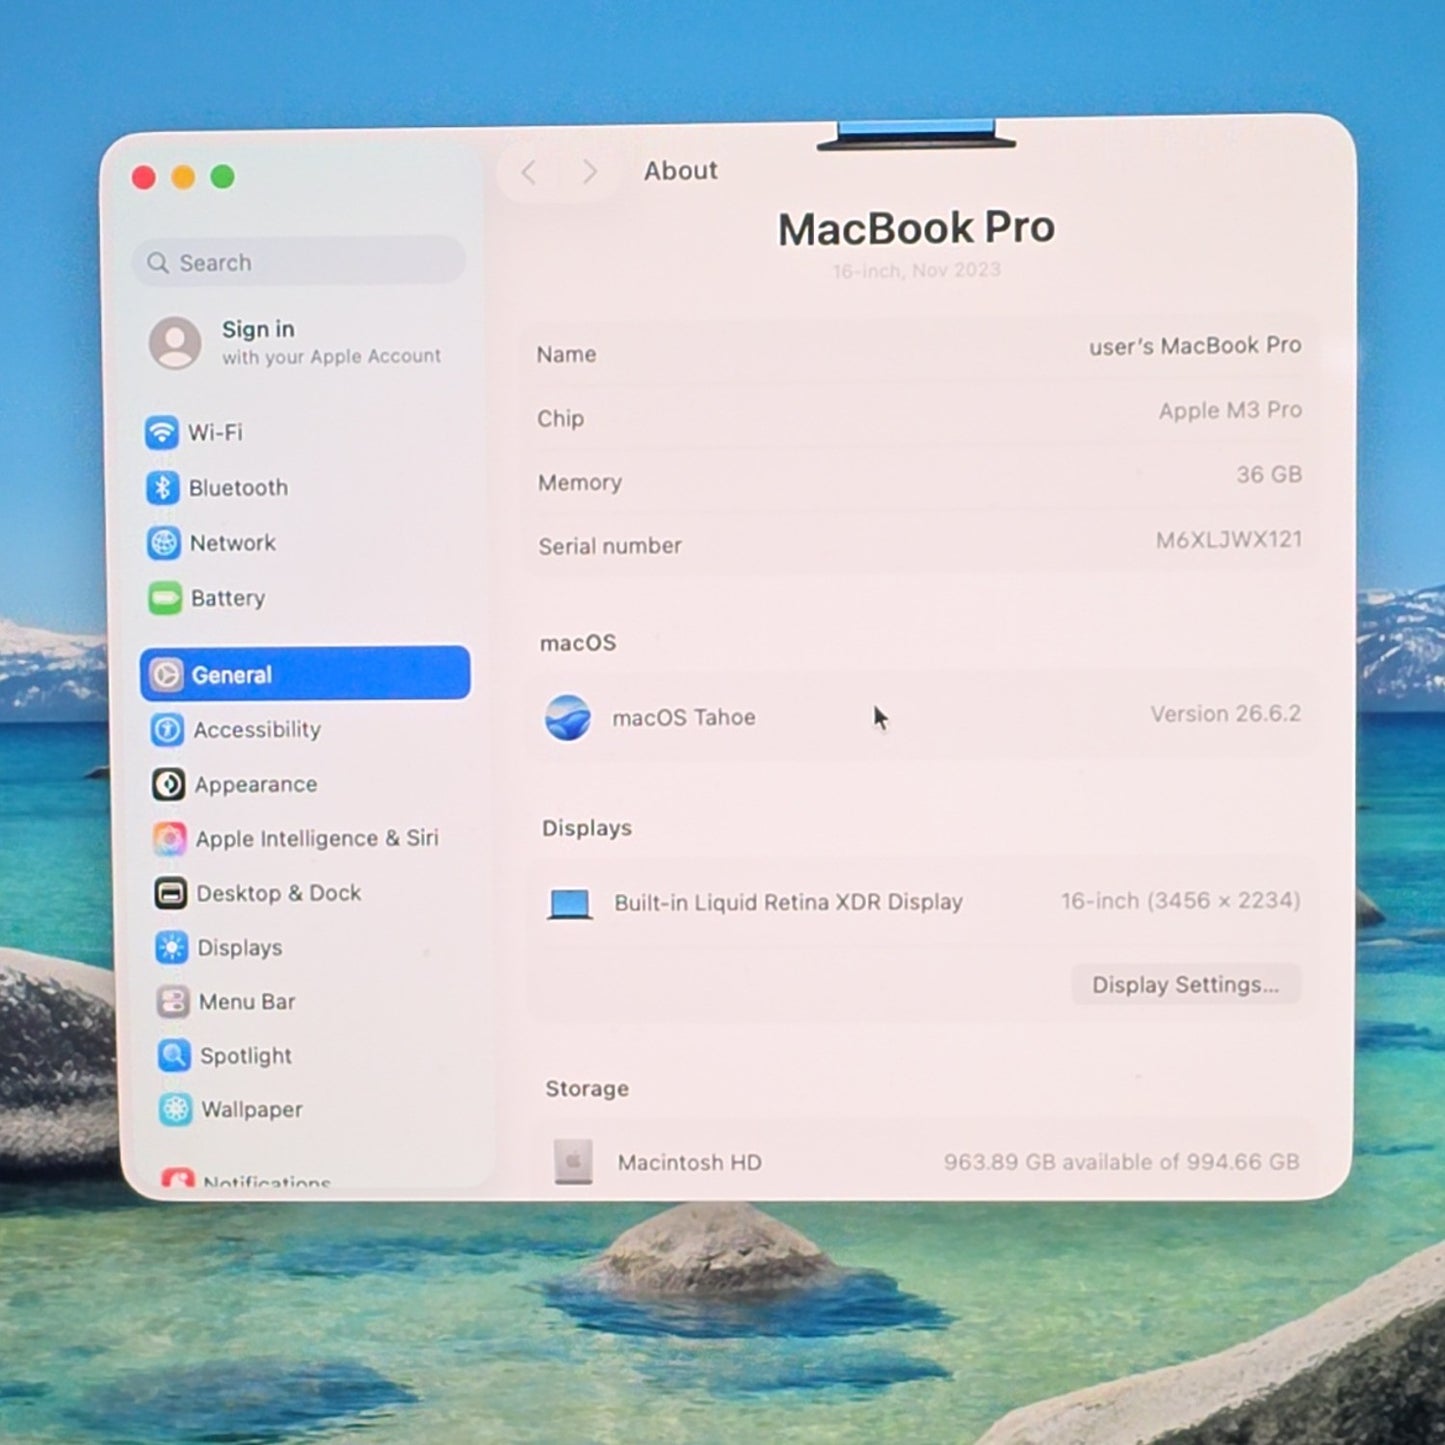The height and width of the screenshot is (1445, 1445).
Task: Open Appearance icon in sidebar
Action: (x=168, y=785)
